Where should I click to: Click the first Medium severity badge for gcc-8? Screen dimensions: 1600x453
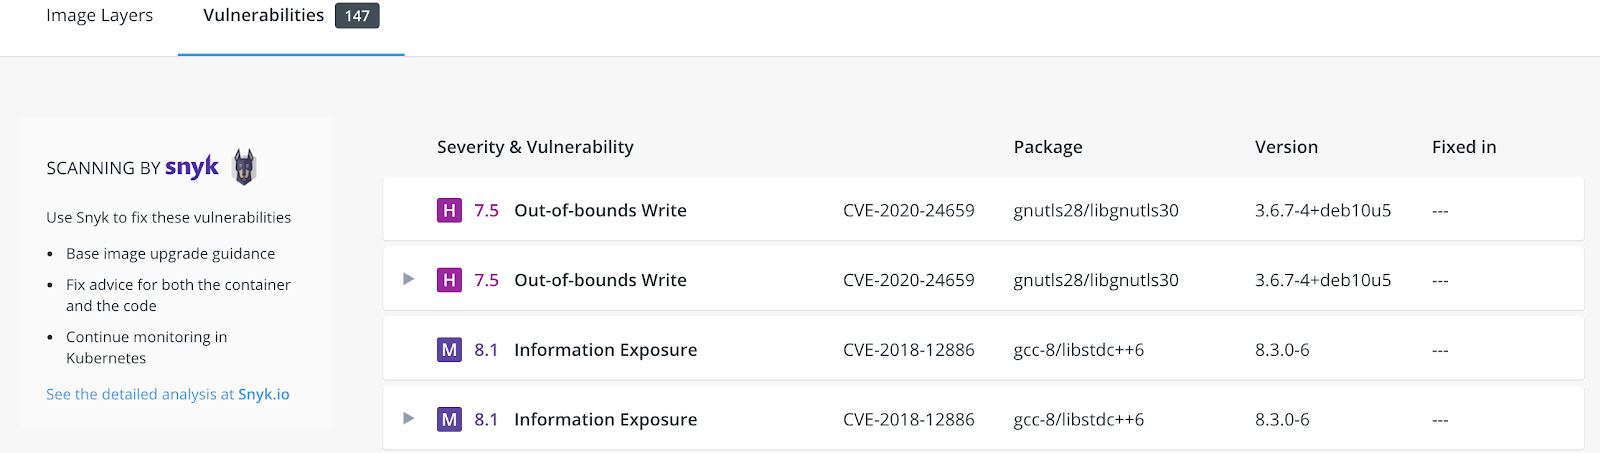449,350
